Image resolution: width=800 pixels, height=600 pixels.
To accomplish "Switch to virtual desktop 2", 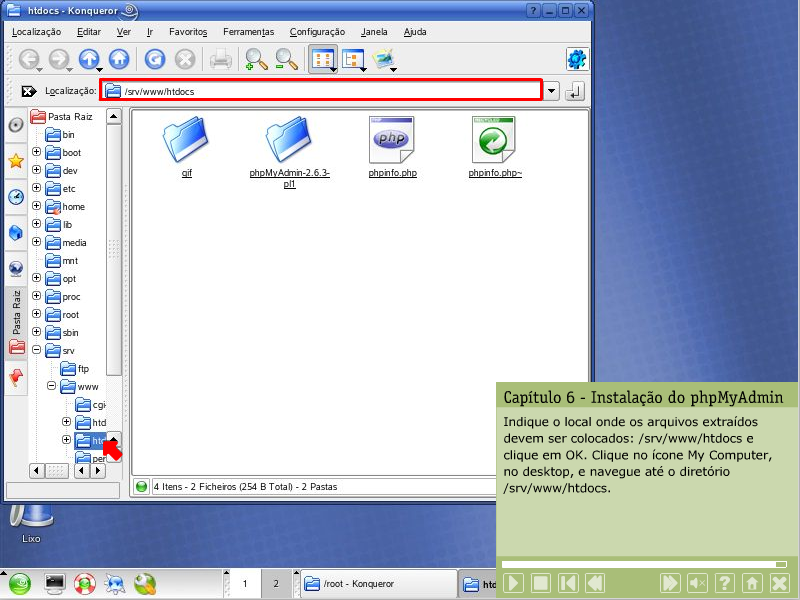I will pos(275,583).
